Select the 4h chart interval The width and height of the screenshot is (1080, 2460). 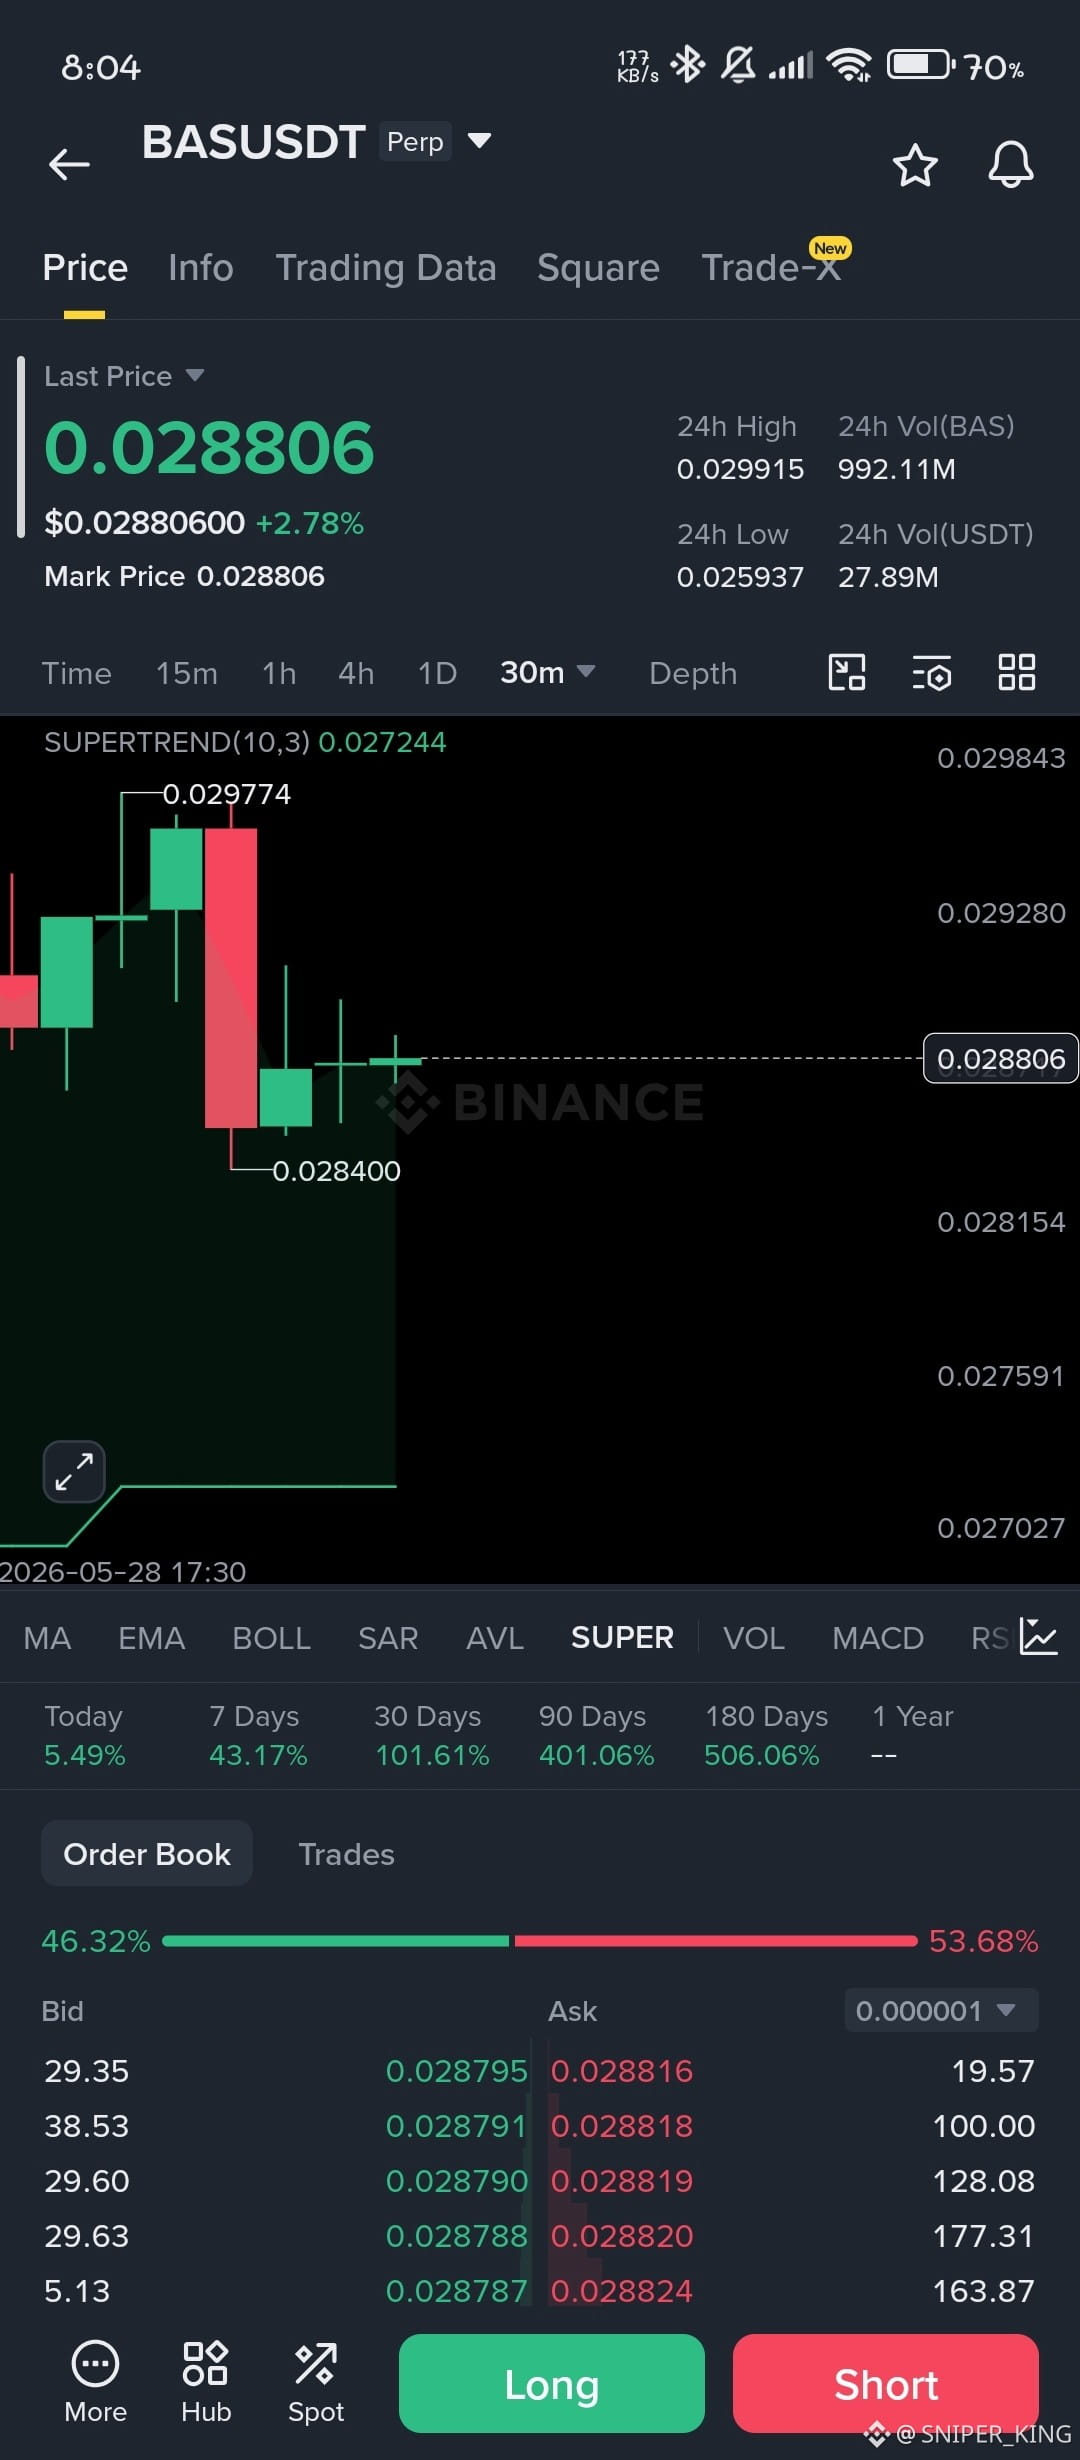356,673
